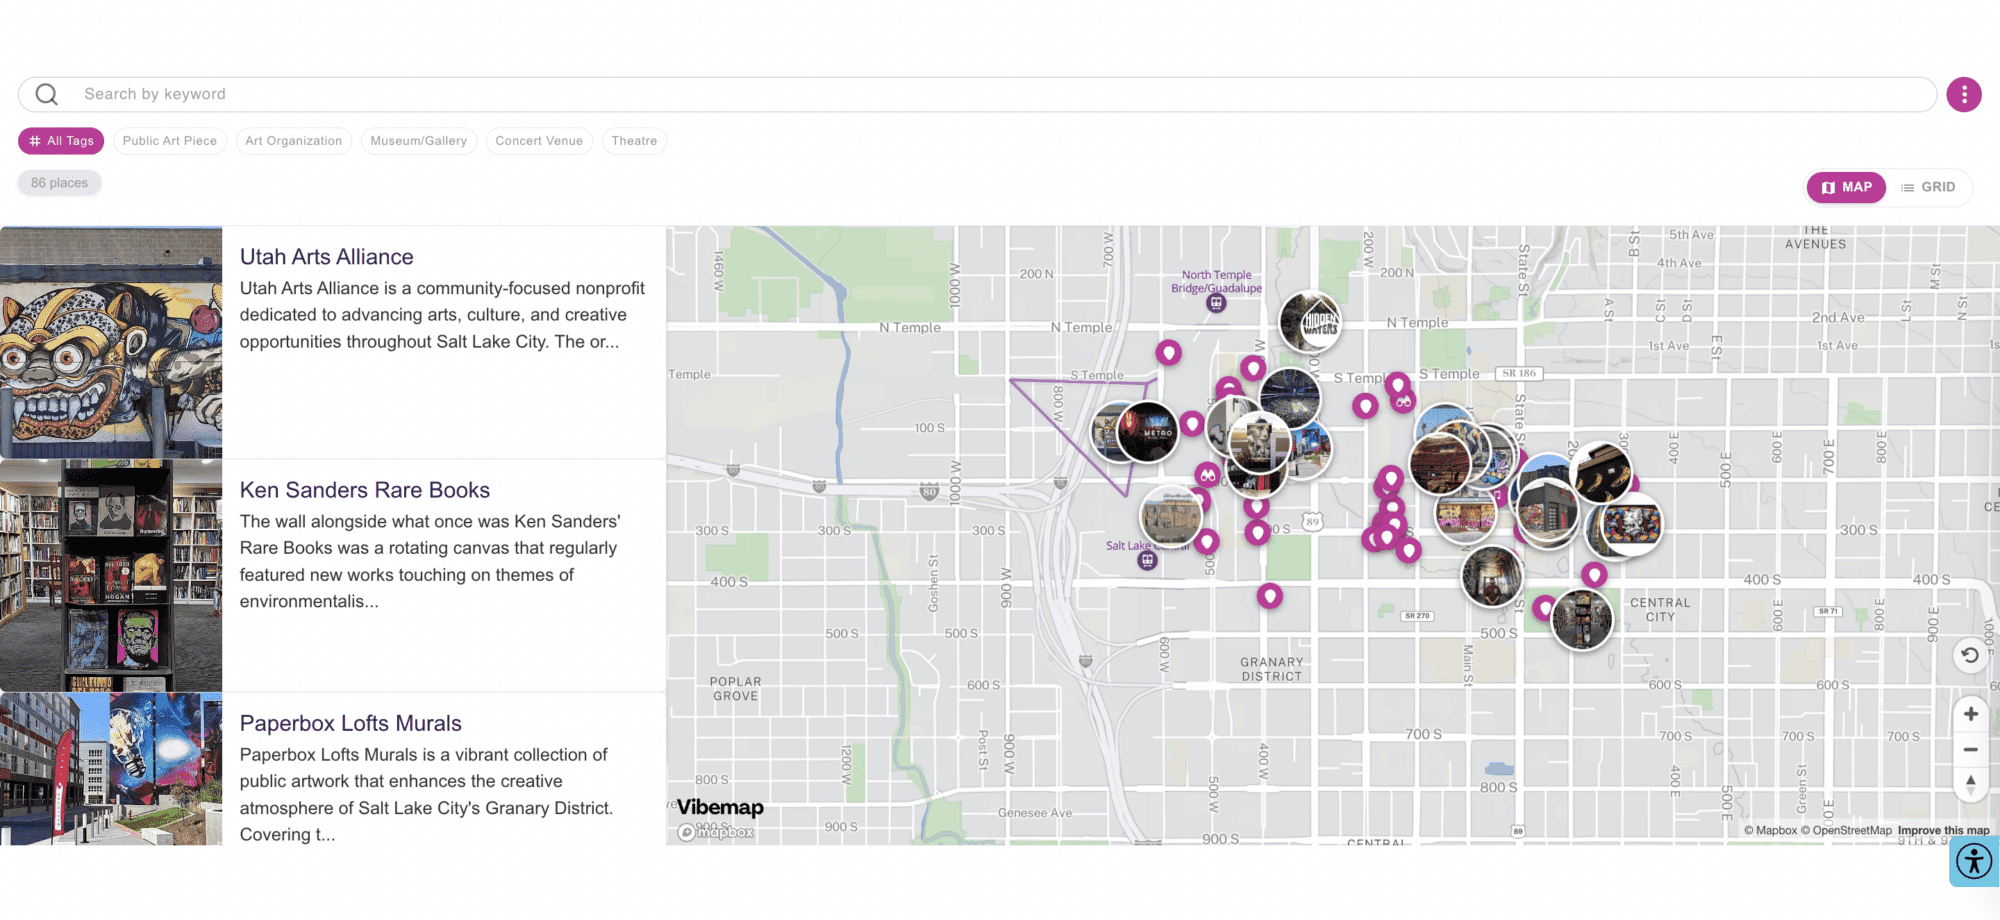The height and width of the screenshot is (920, 2000).
Task: Switch to MAP view
Action: click(1846, 187)
